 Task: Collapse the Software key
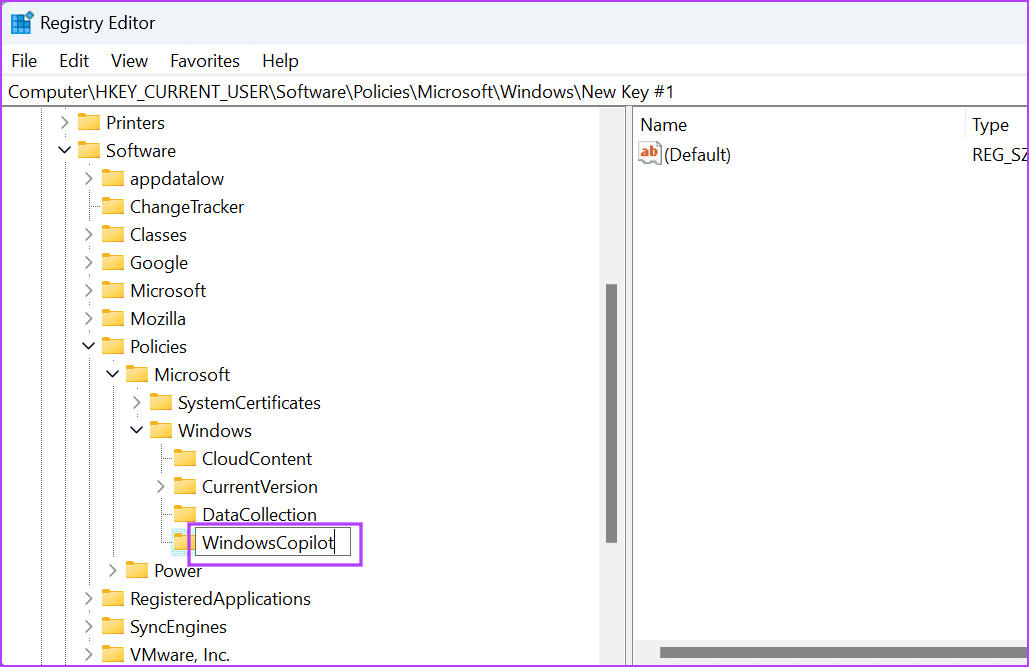(x=64, y=150)
